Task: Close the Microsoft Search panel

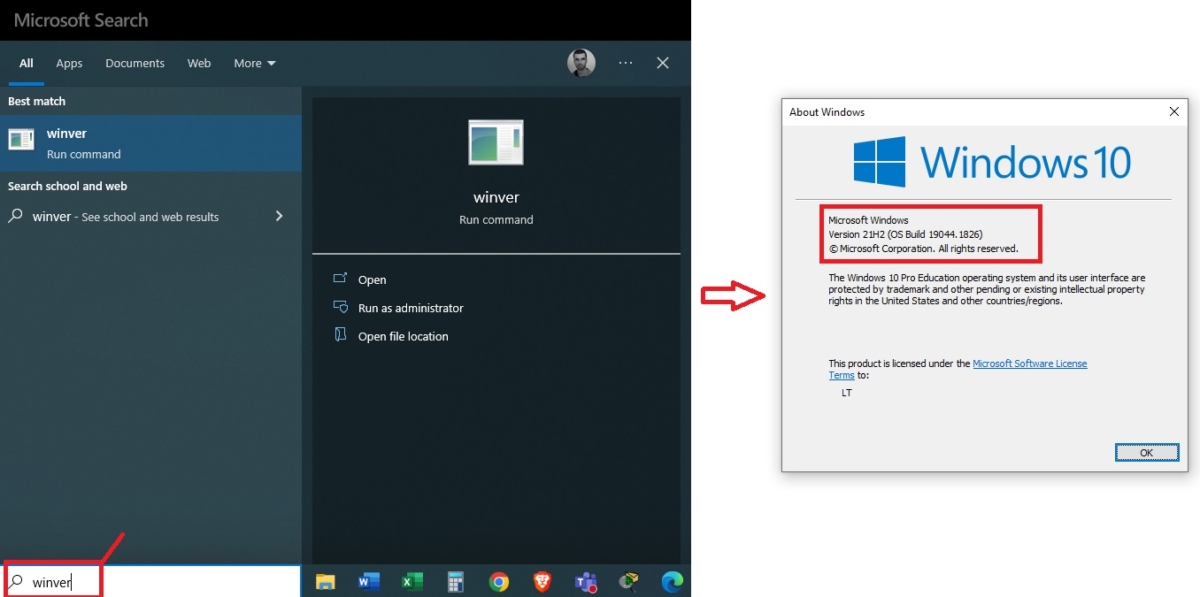Action: pos(662,63)
